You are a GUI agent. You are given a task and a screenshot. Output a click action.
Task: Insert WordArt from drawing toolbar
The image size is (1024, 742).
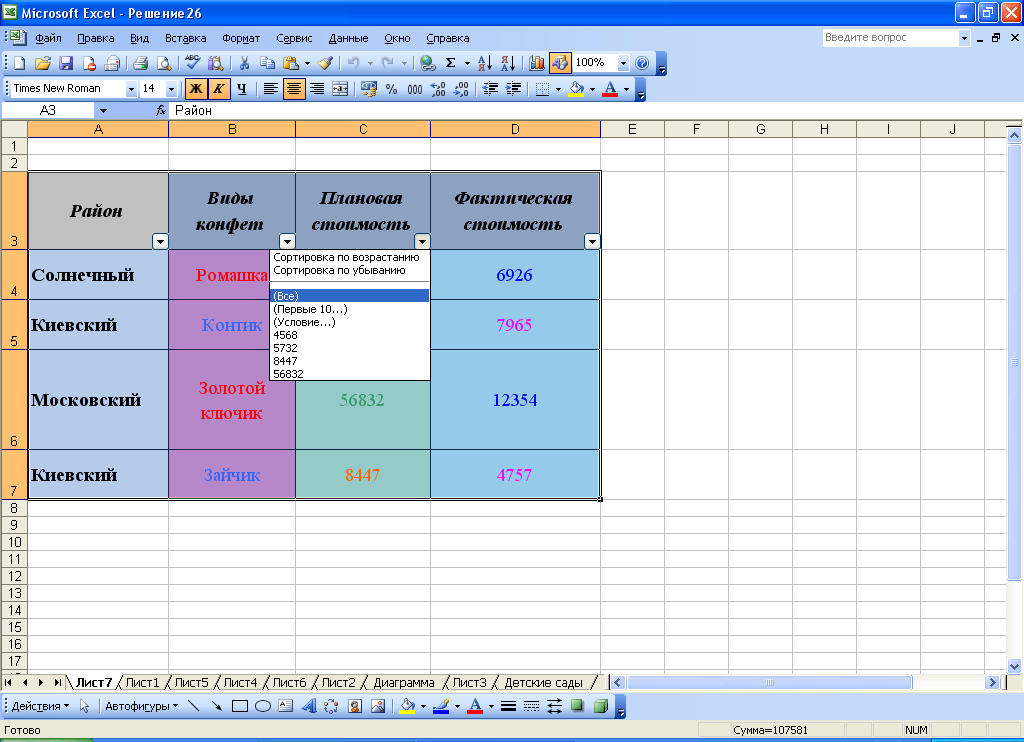click(x=308, y=706)
